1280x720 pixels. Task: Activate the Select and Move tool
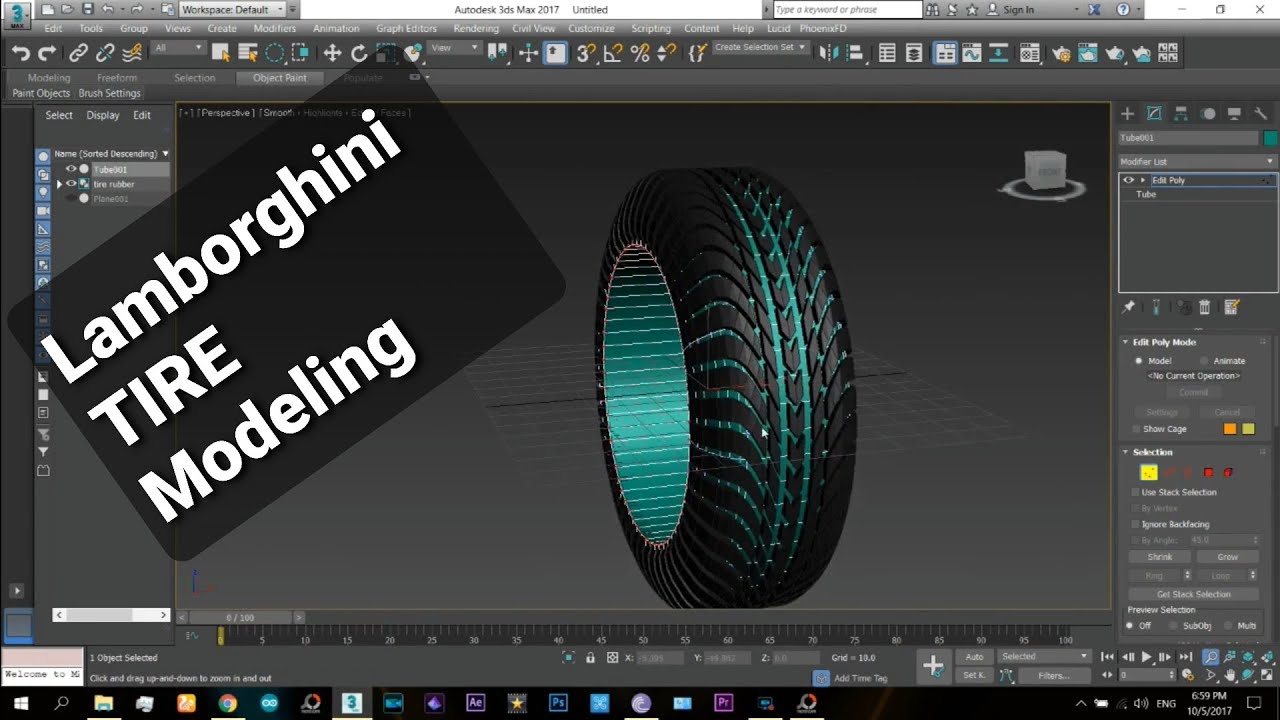point(333,53)
